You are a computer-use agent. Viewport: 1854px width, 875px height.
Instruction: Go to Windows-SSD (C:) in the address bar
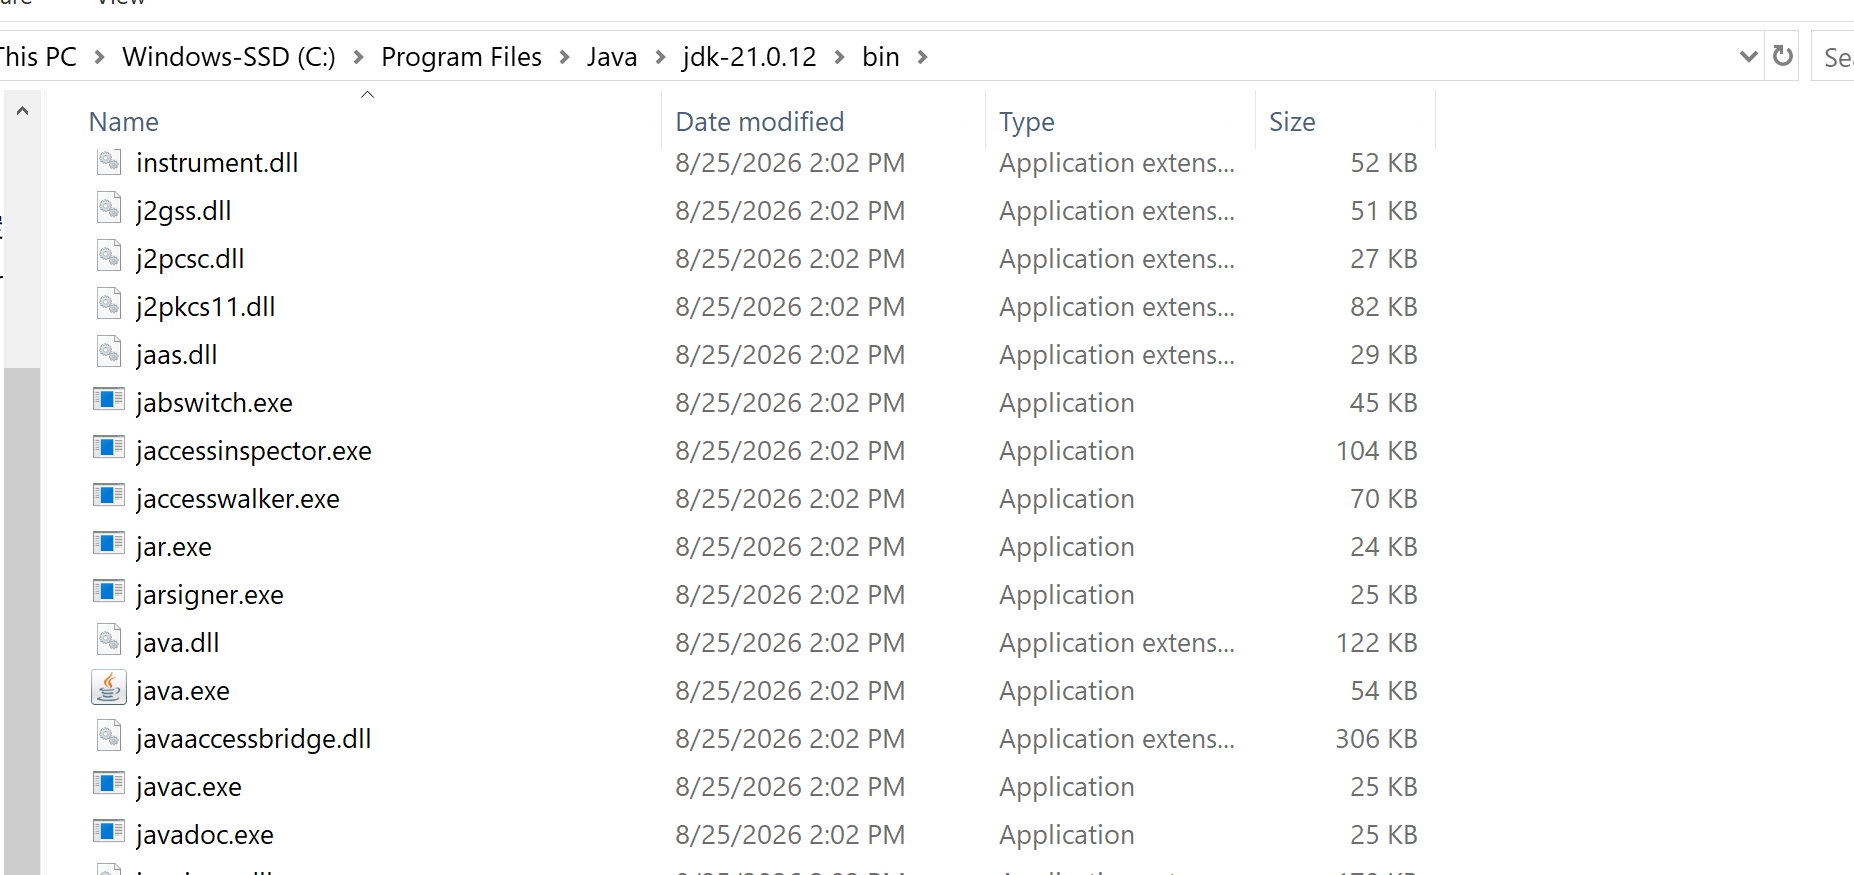click(x=229, y=57)
